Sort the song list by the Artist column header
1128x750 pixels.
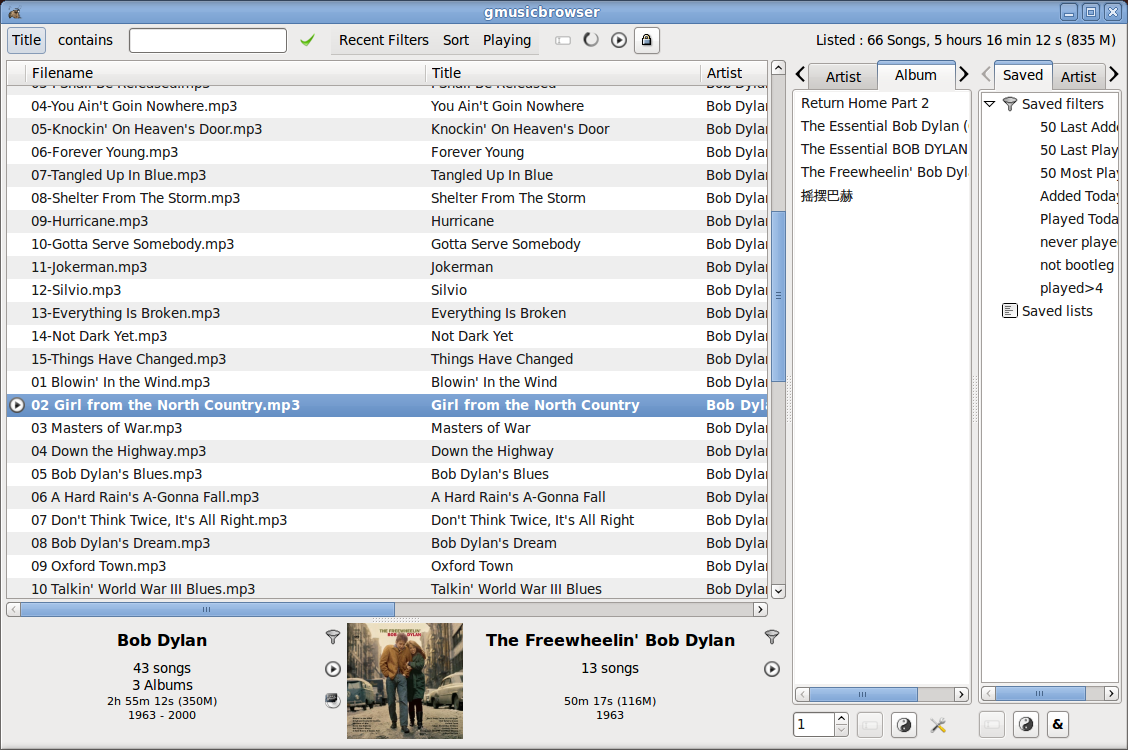tap(734, 73)
